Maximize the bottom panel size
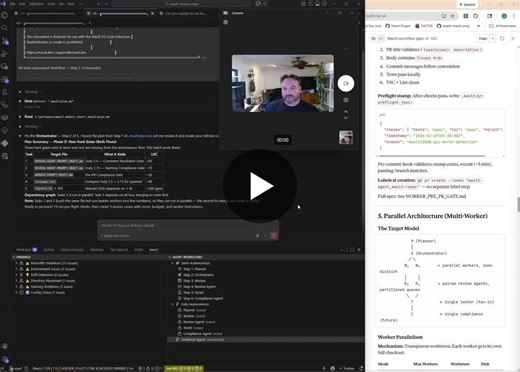Viewport: 520px width, 372px height. pos(352,250)
